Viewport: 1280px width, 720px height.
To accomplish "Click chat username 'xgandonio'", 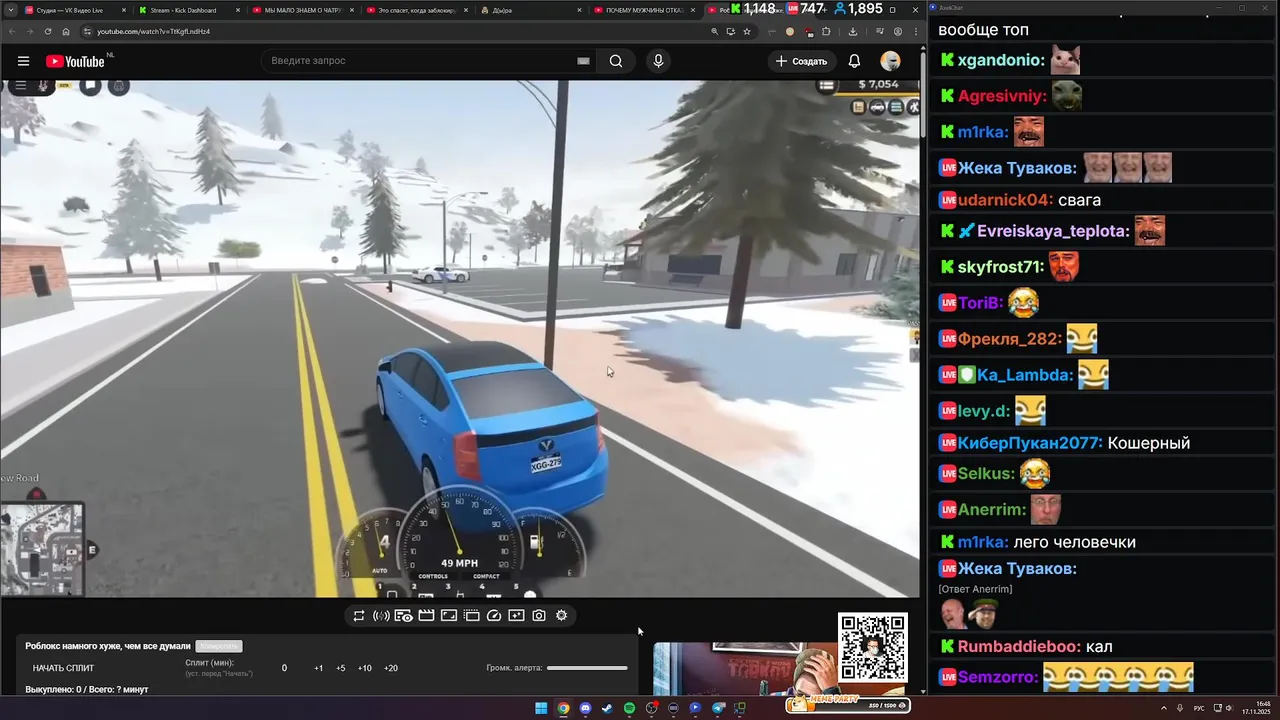I will point(1000,60).
